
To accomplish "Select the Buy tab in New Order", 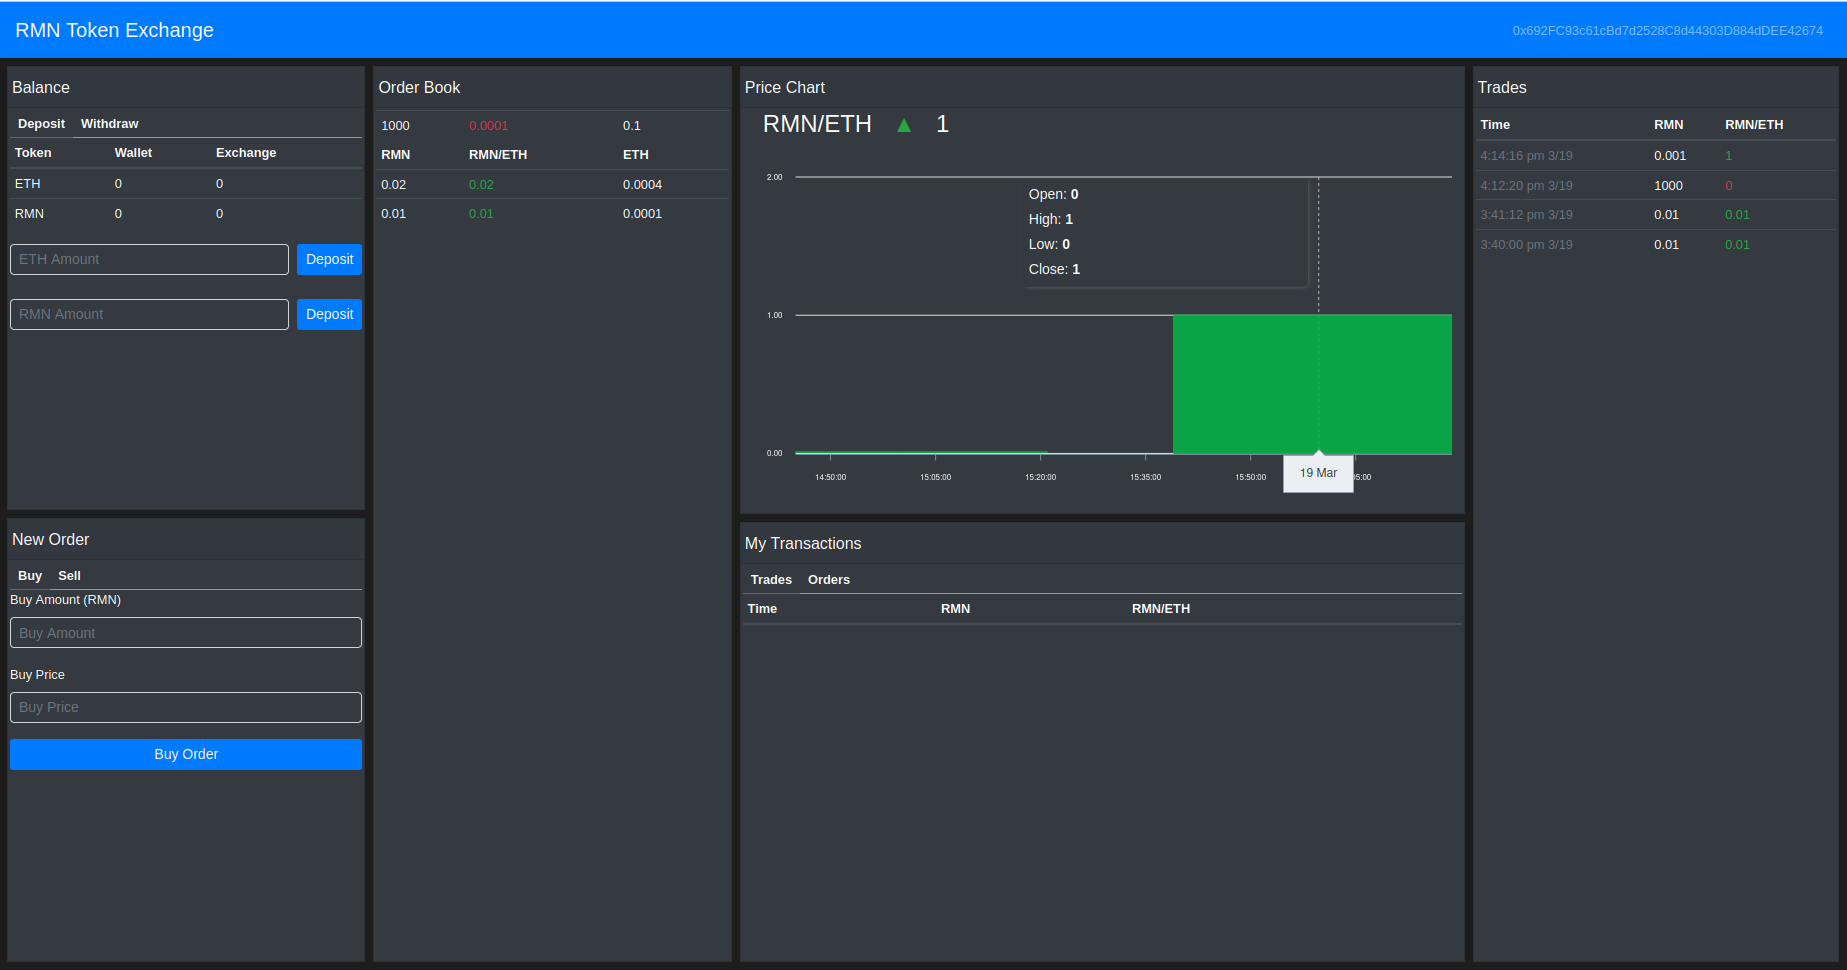I will (30, 576).
